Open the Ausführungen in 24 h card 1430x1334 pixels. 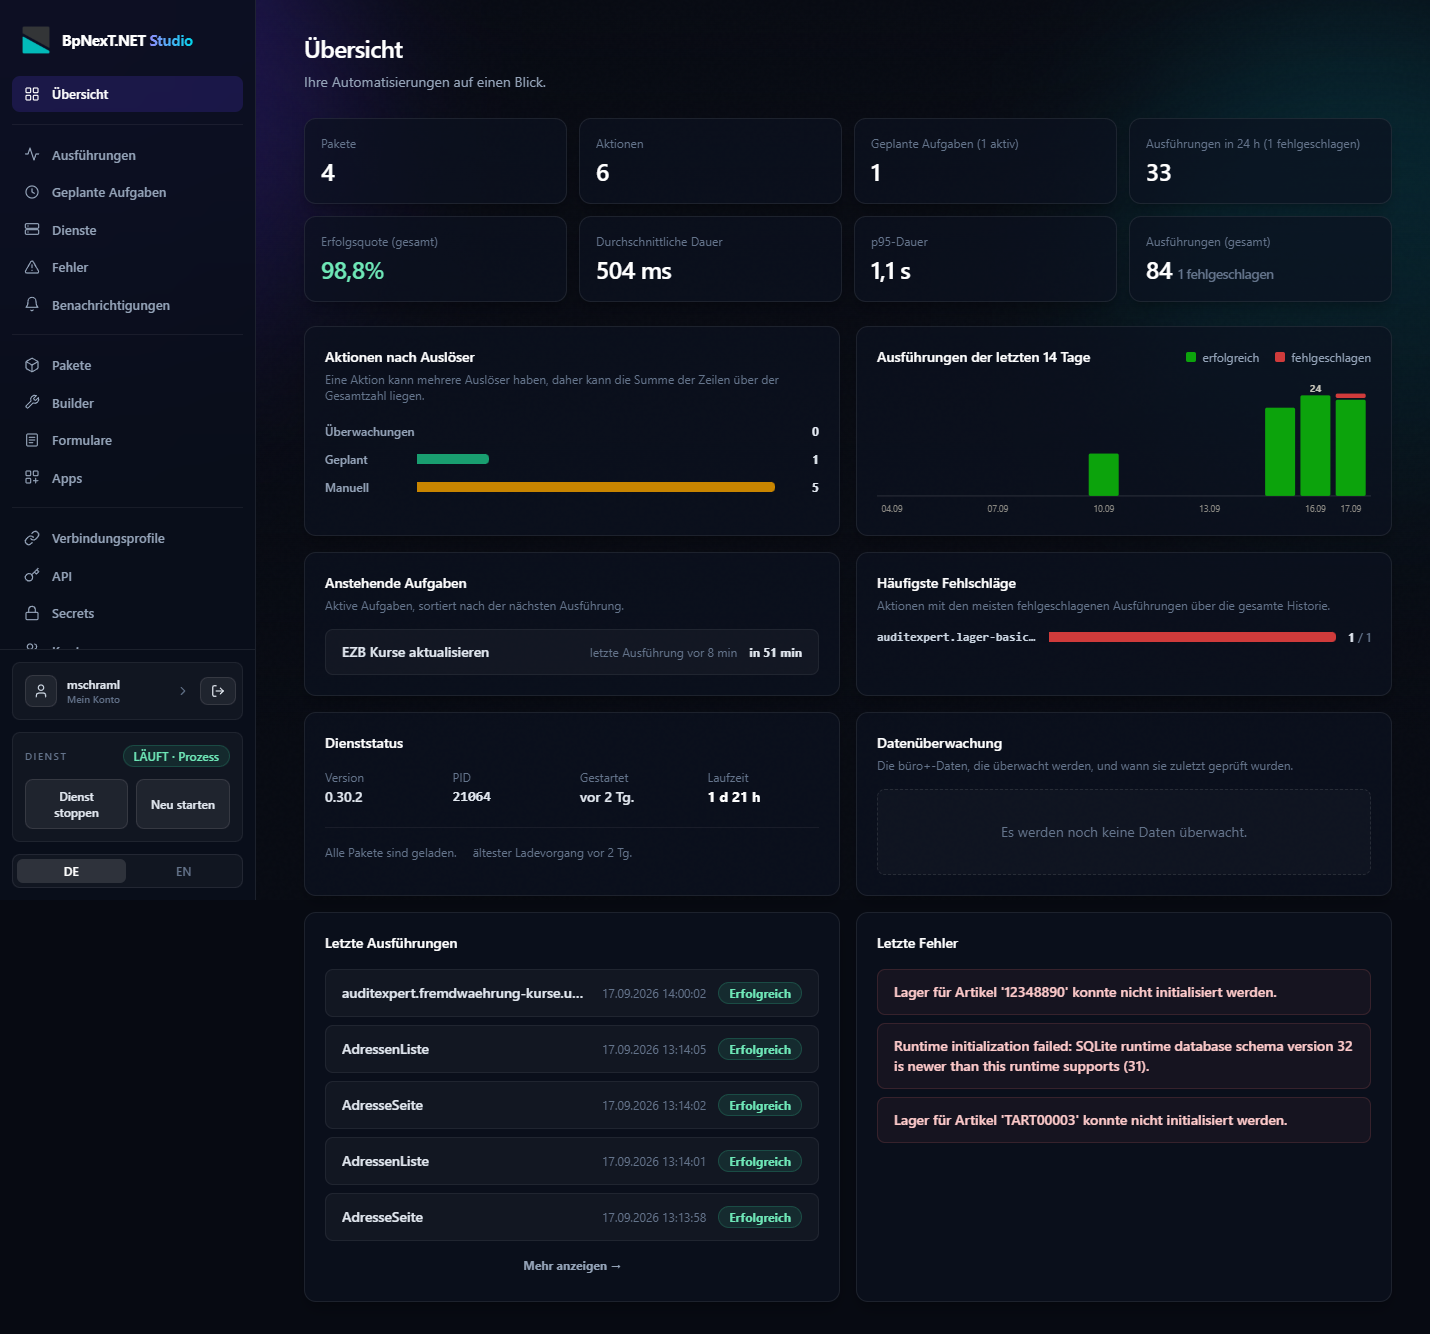pos(1260,161)
